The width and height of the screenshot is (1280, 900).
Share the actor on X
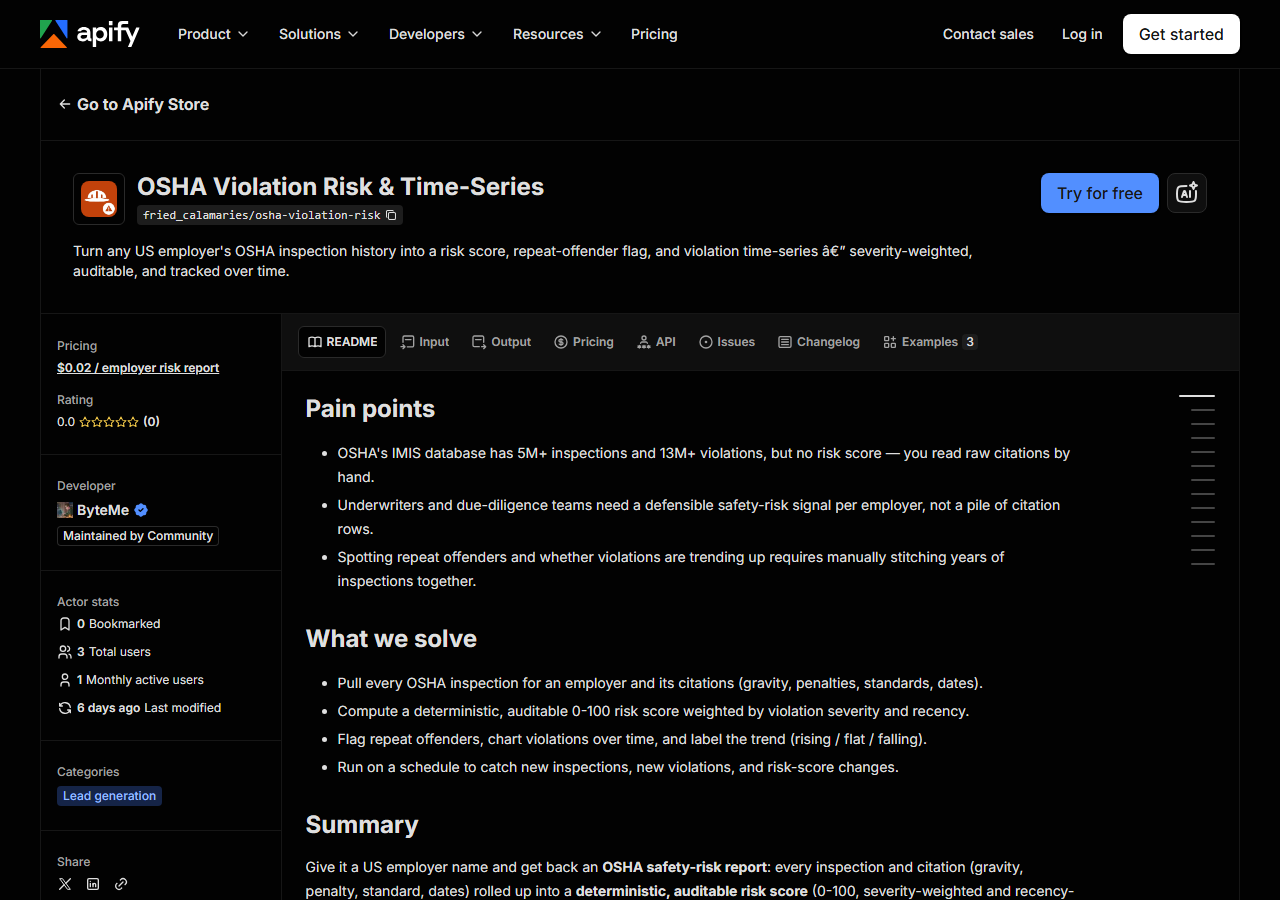(65, 884)
